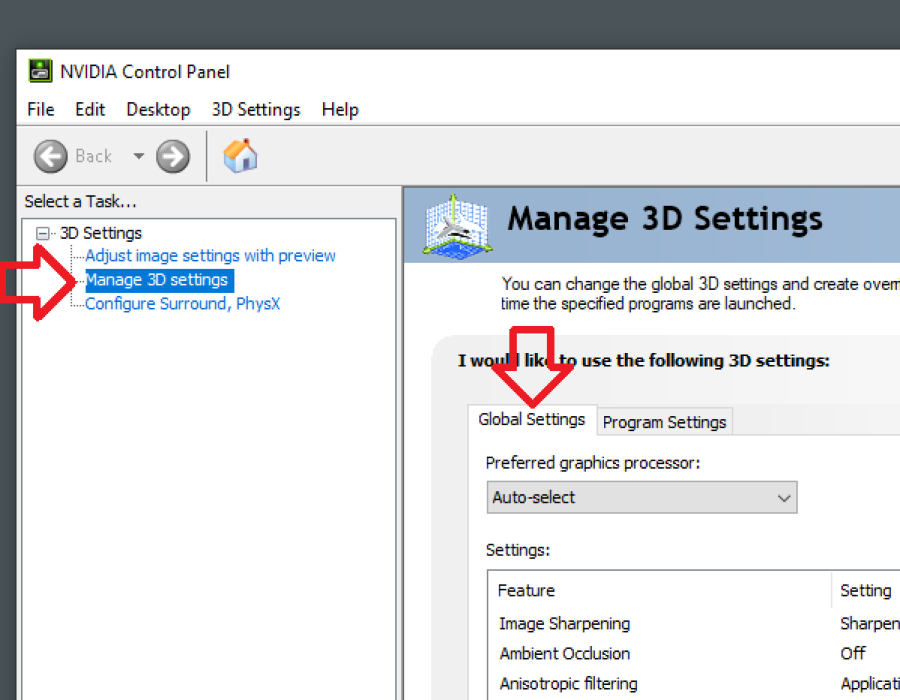Screen dimensions: 900x700
Task: Open the Edit menu
Action: tap(90, 109)
